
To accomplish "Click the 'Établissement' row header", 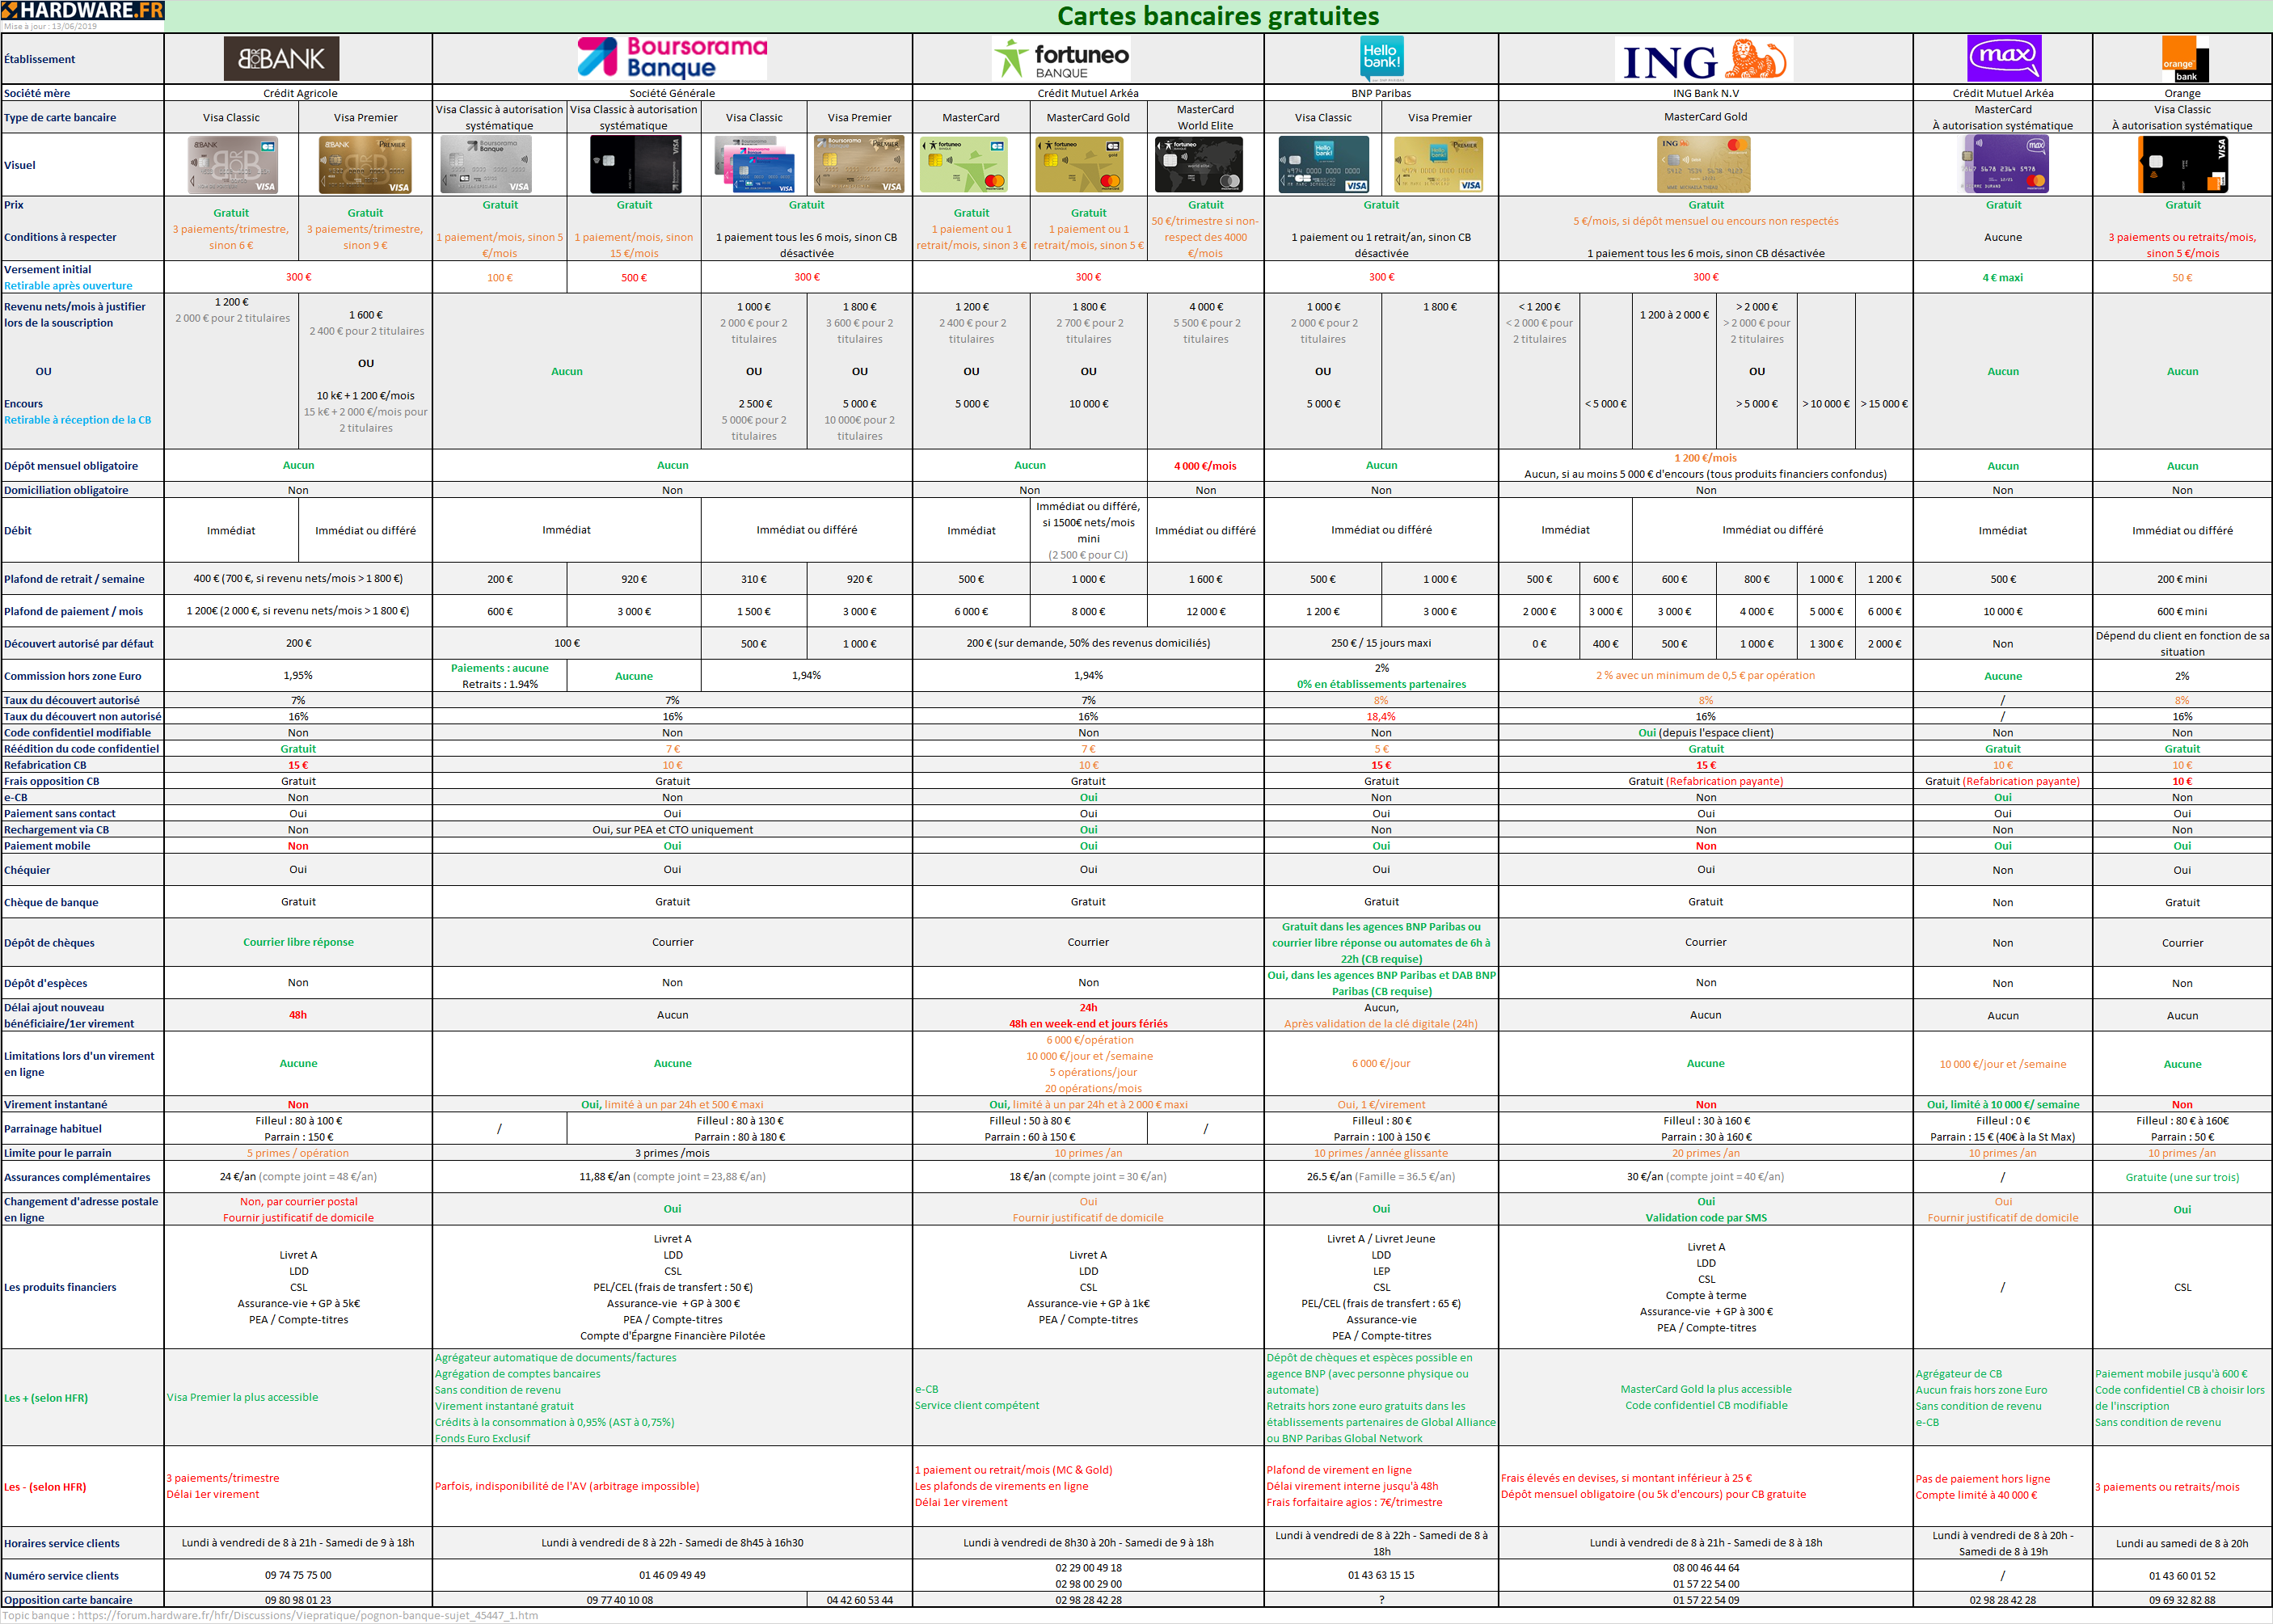I will (x=40, y=59).
